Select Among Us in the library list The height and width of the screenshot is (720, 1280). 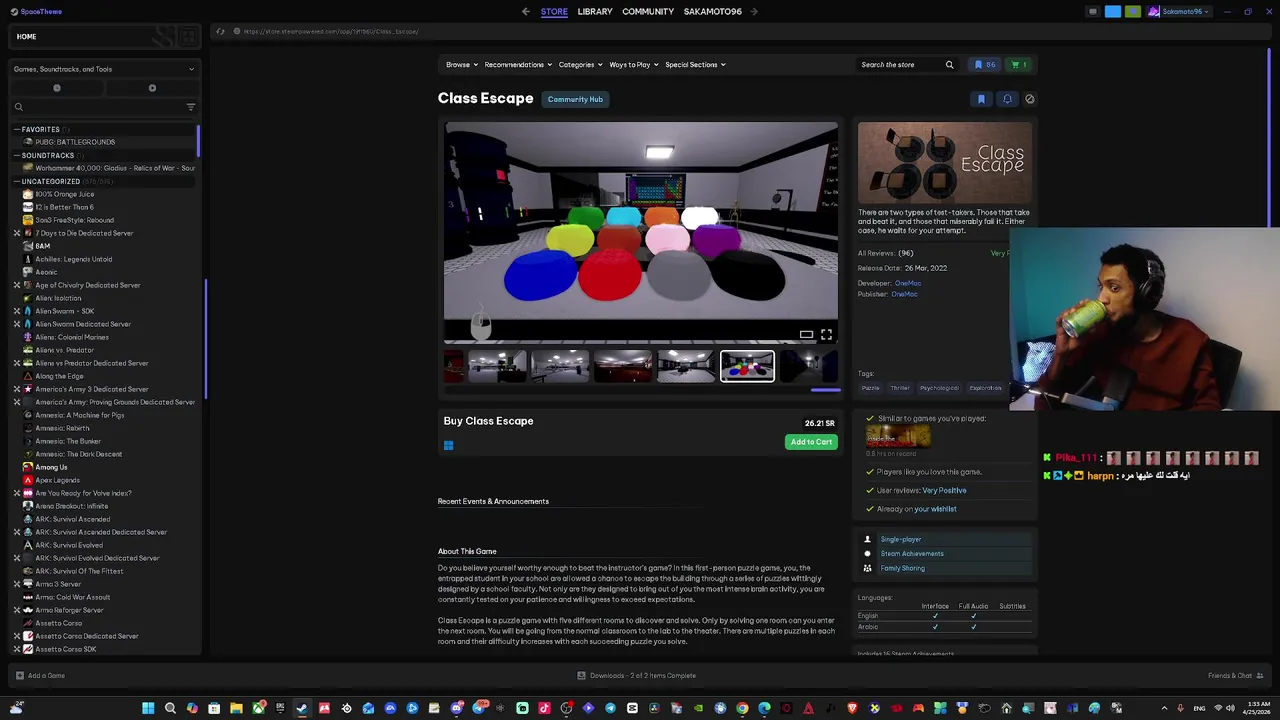click(51, 467)
